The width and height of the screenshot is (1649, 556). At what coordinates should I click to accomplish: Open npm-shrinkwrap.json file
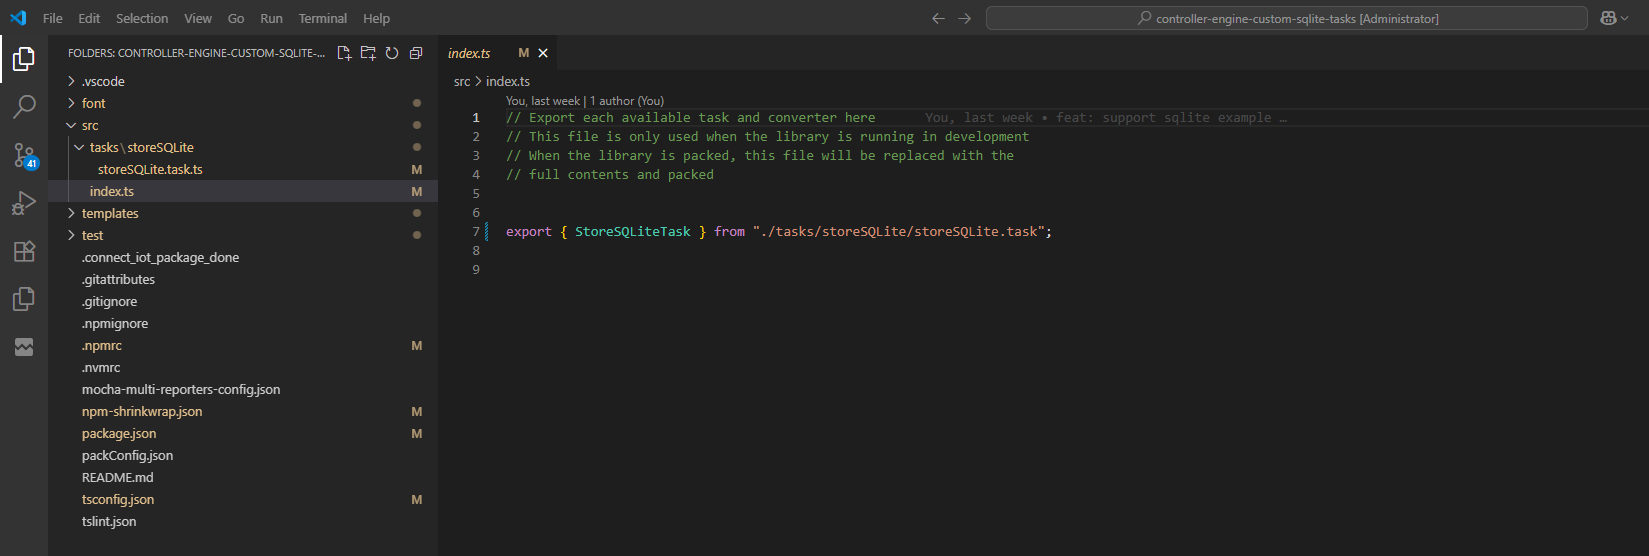point(243,411)
